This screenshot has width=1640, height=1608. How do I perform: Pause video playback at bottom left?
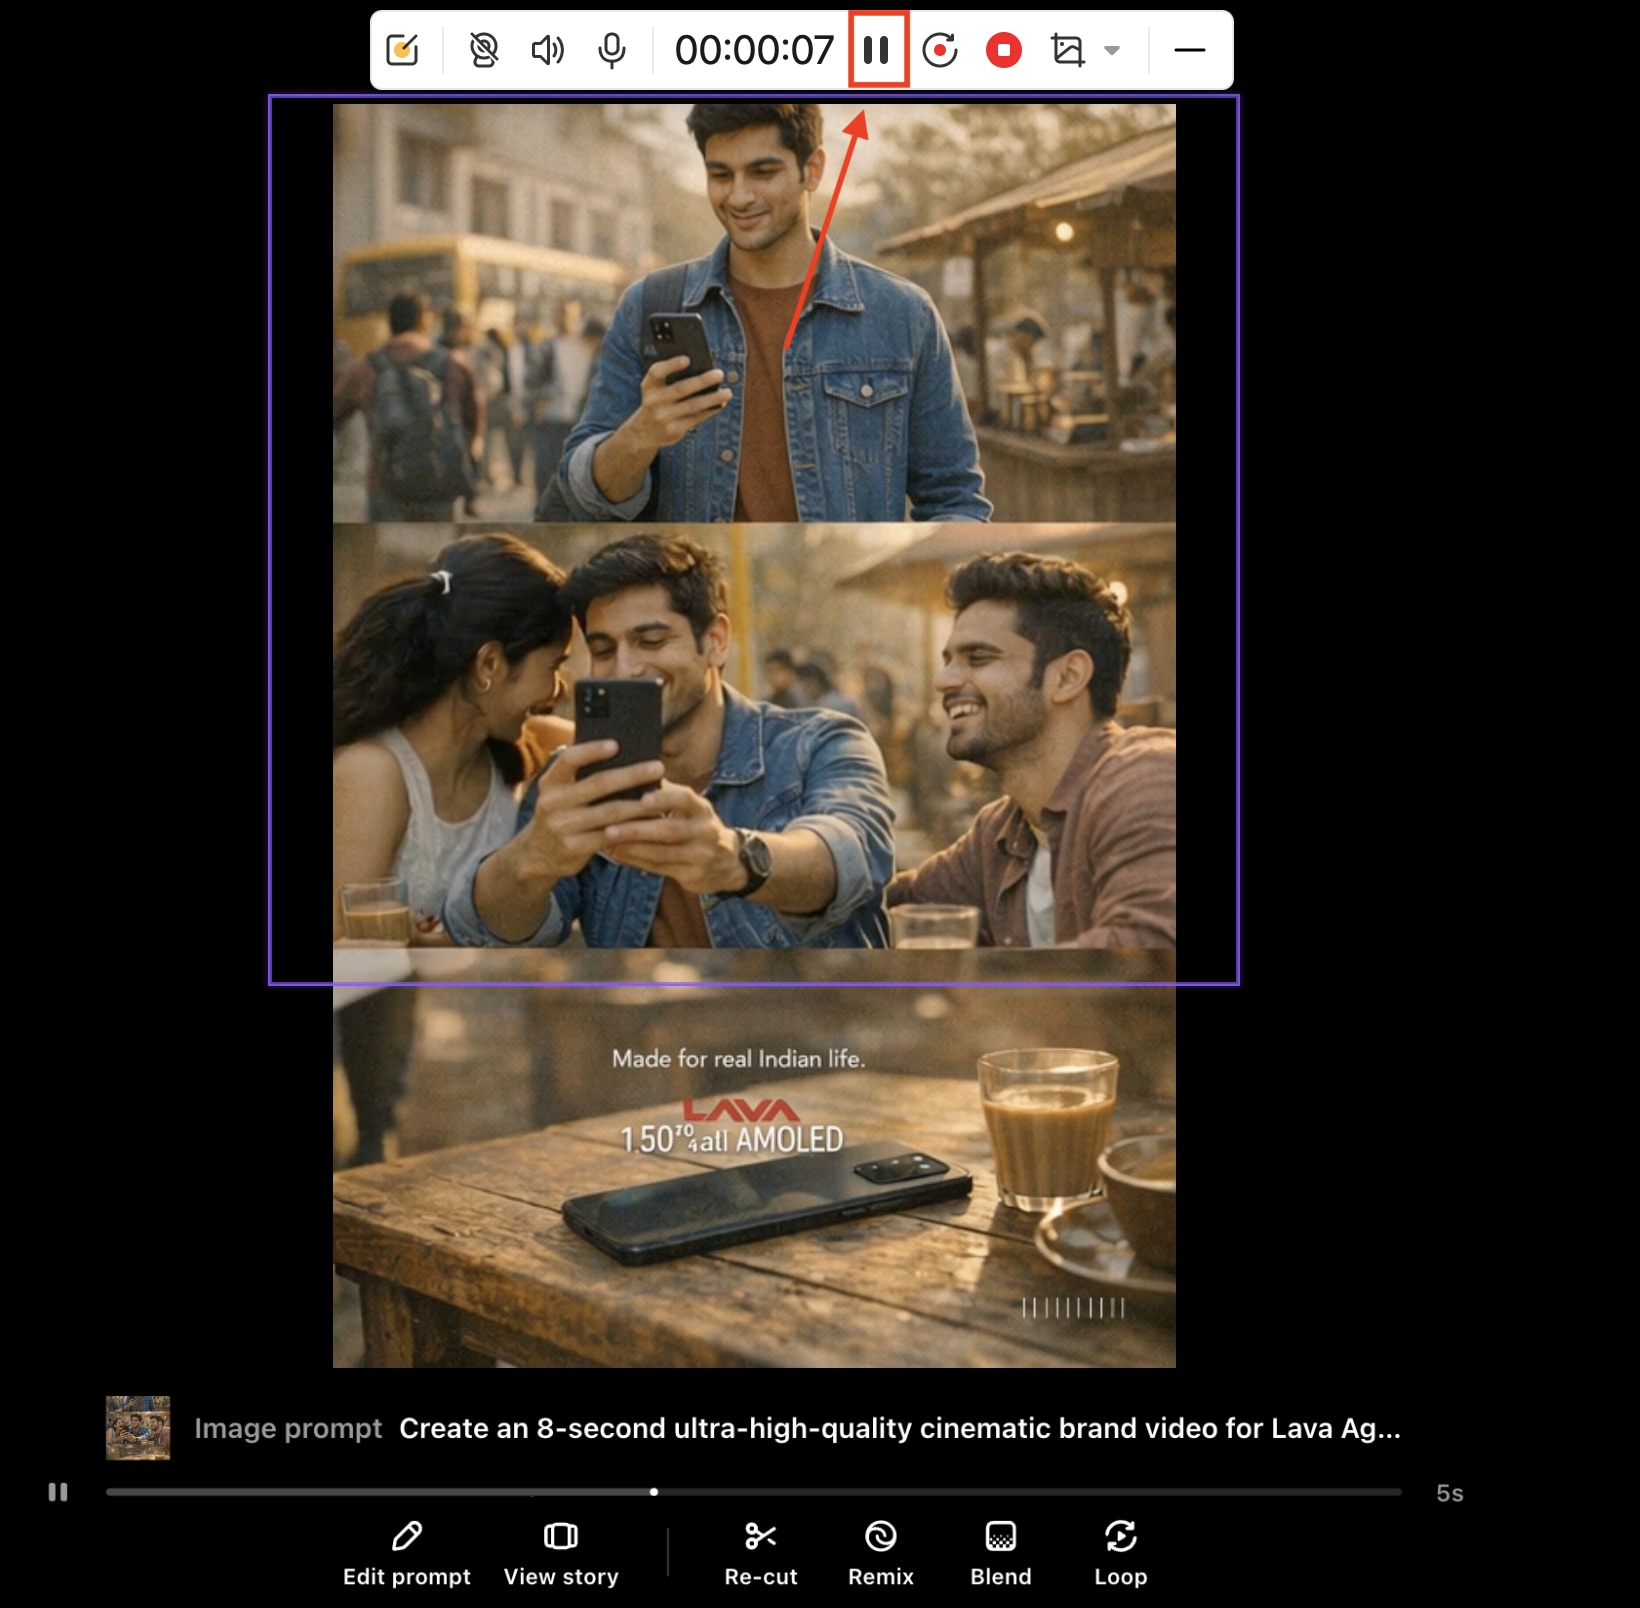click(58, 1492)
